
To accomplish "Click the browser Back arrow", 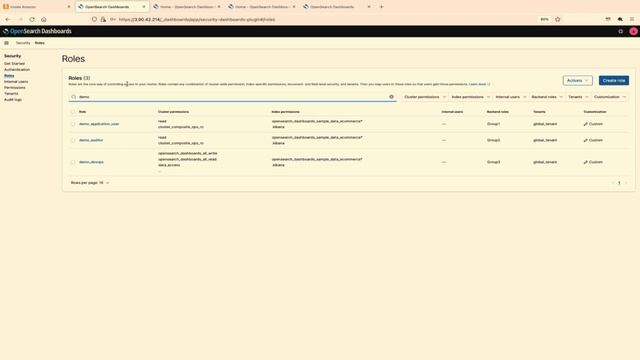I will tap(8, 19).
